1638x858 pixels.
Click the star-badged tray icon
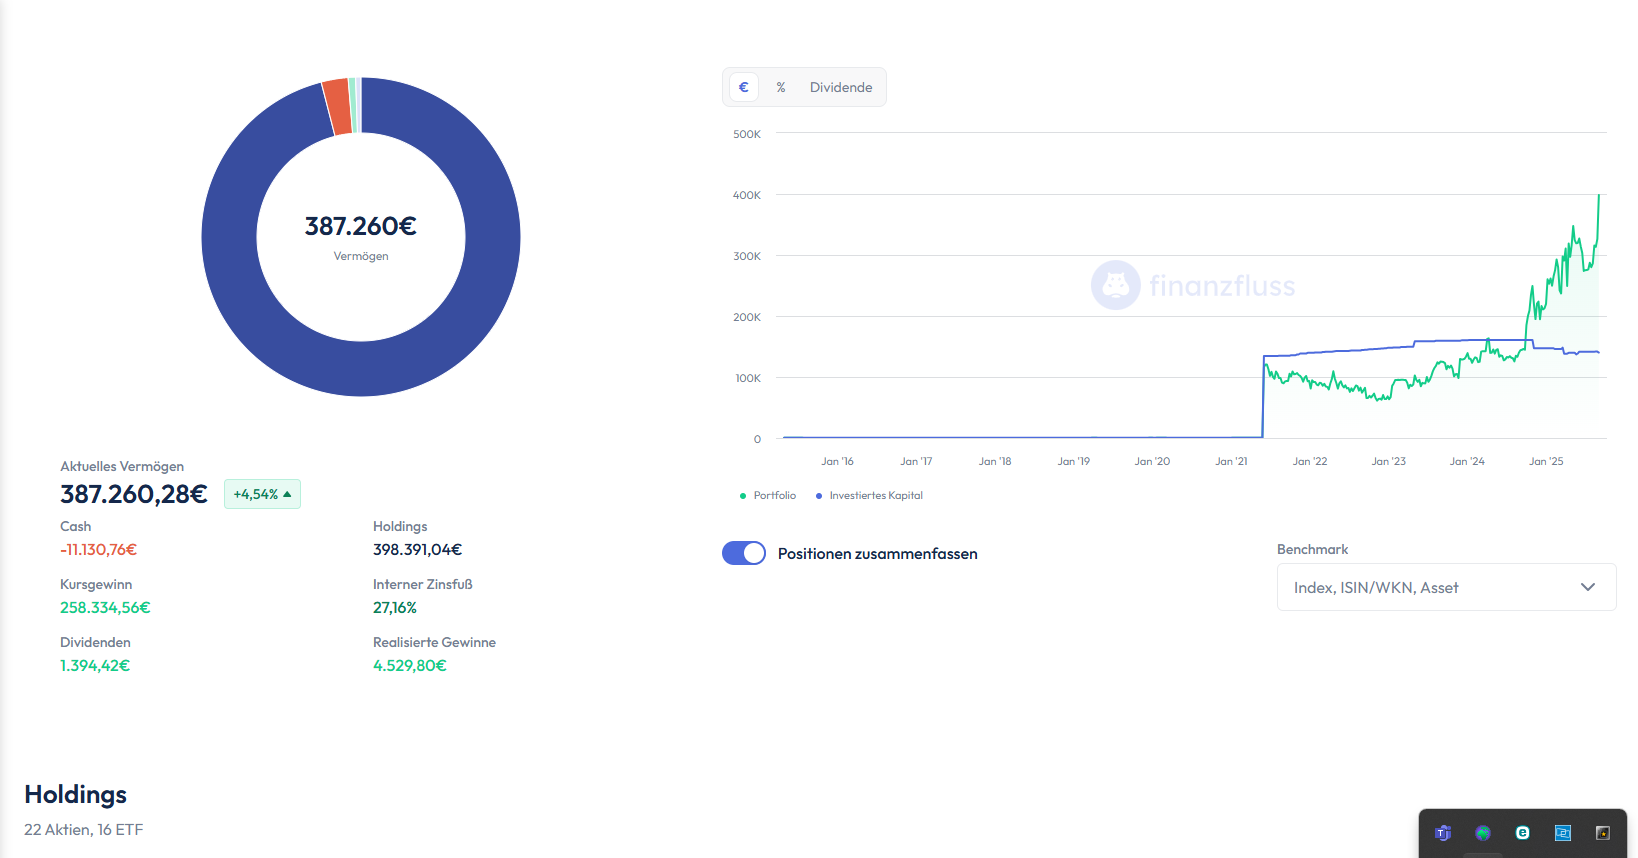point(1602,833)
